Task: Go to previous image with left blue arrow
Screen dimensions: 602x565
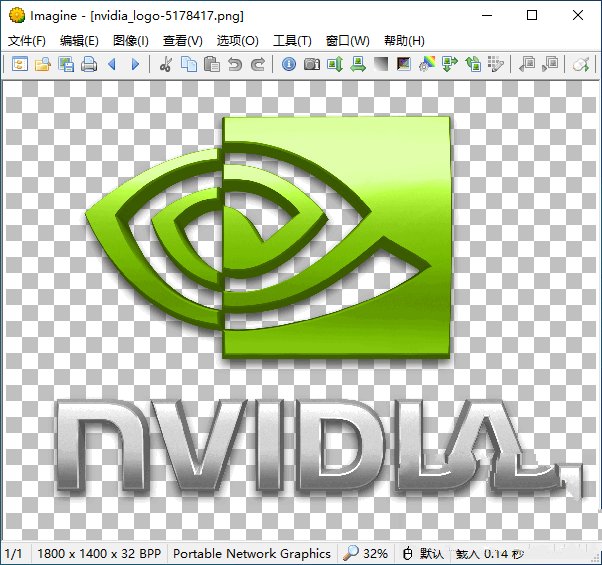Action: coord(112,64)
